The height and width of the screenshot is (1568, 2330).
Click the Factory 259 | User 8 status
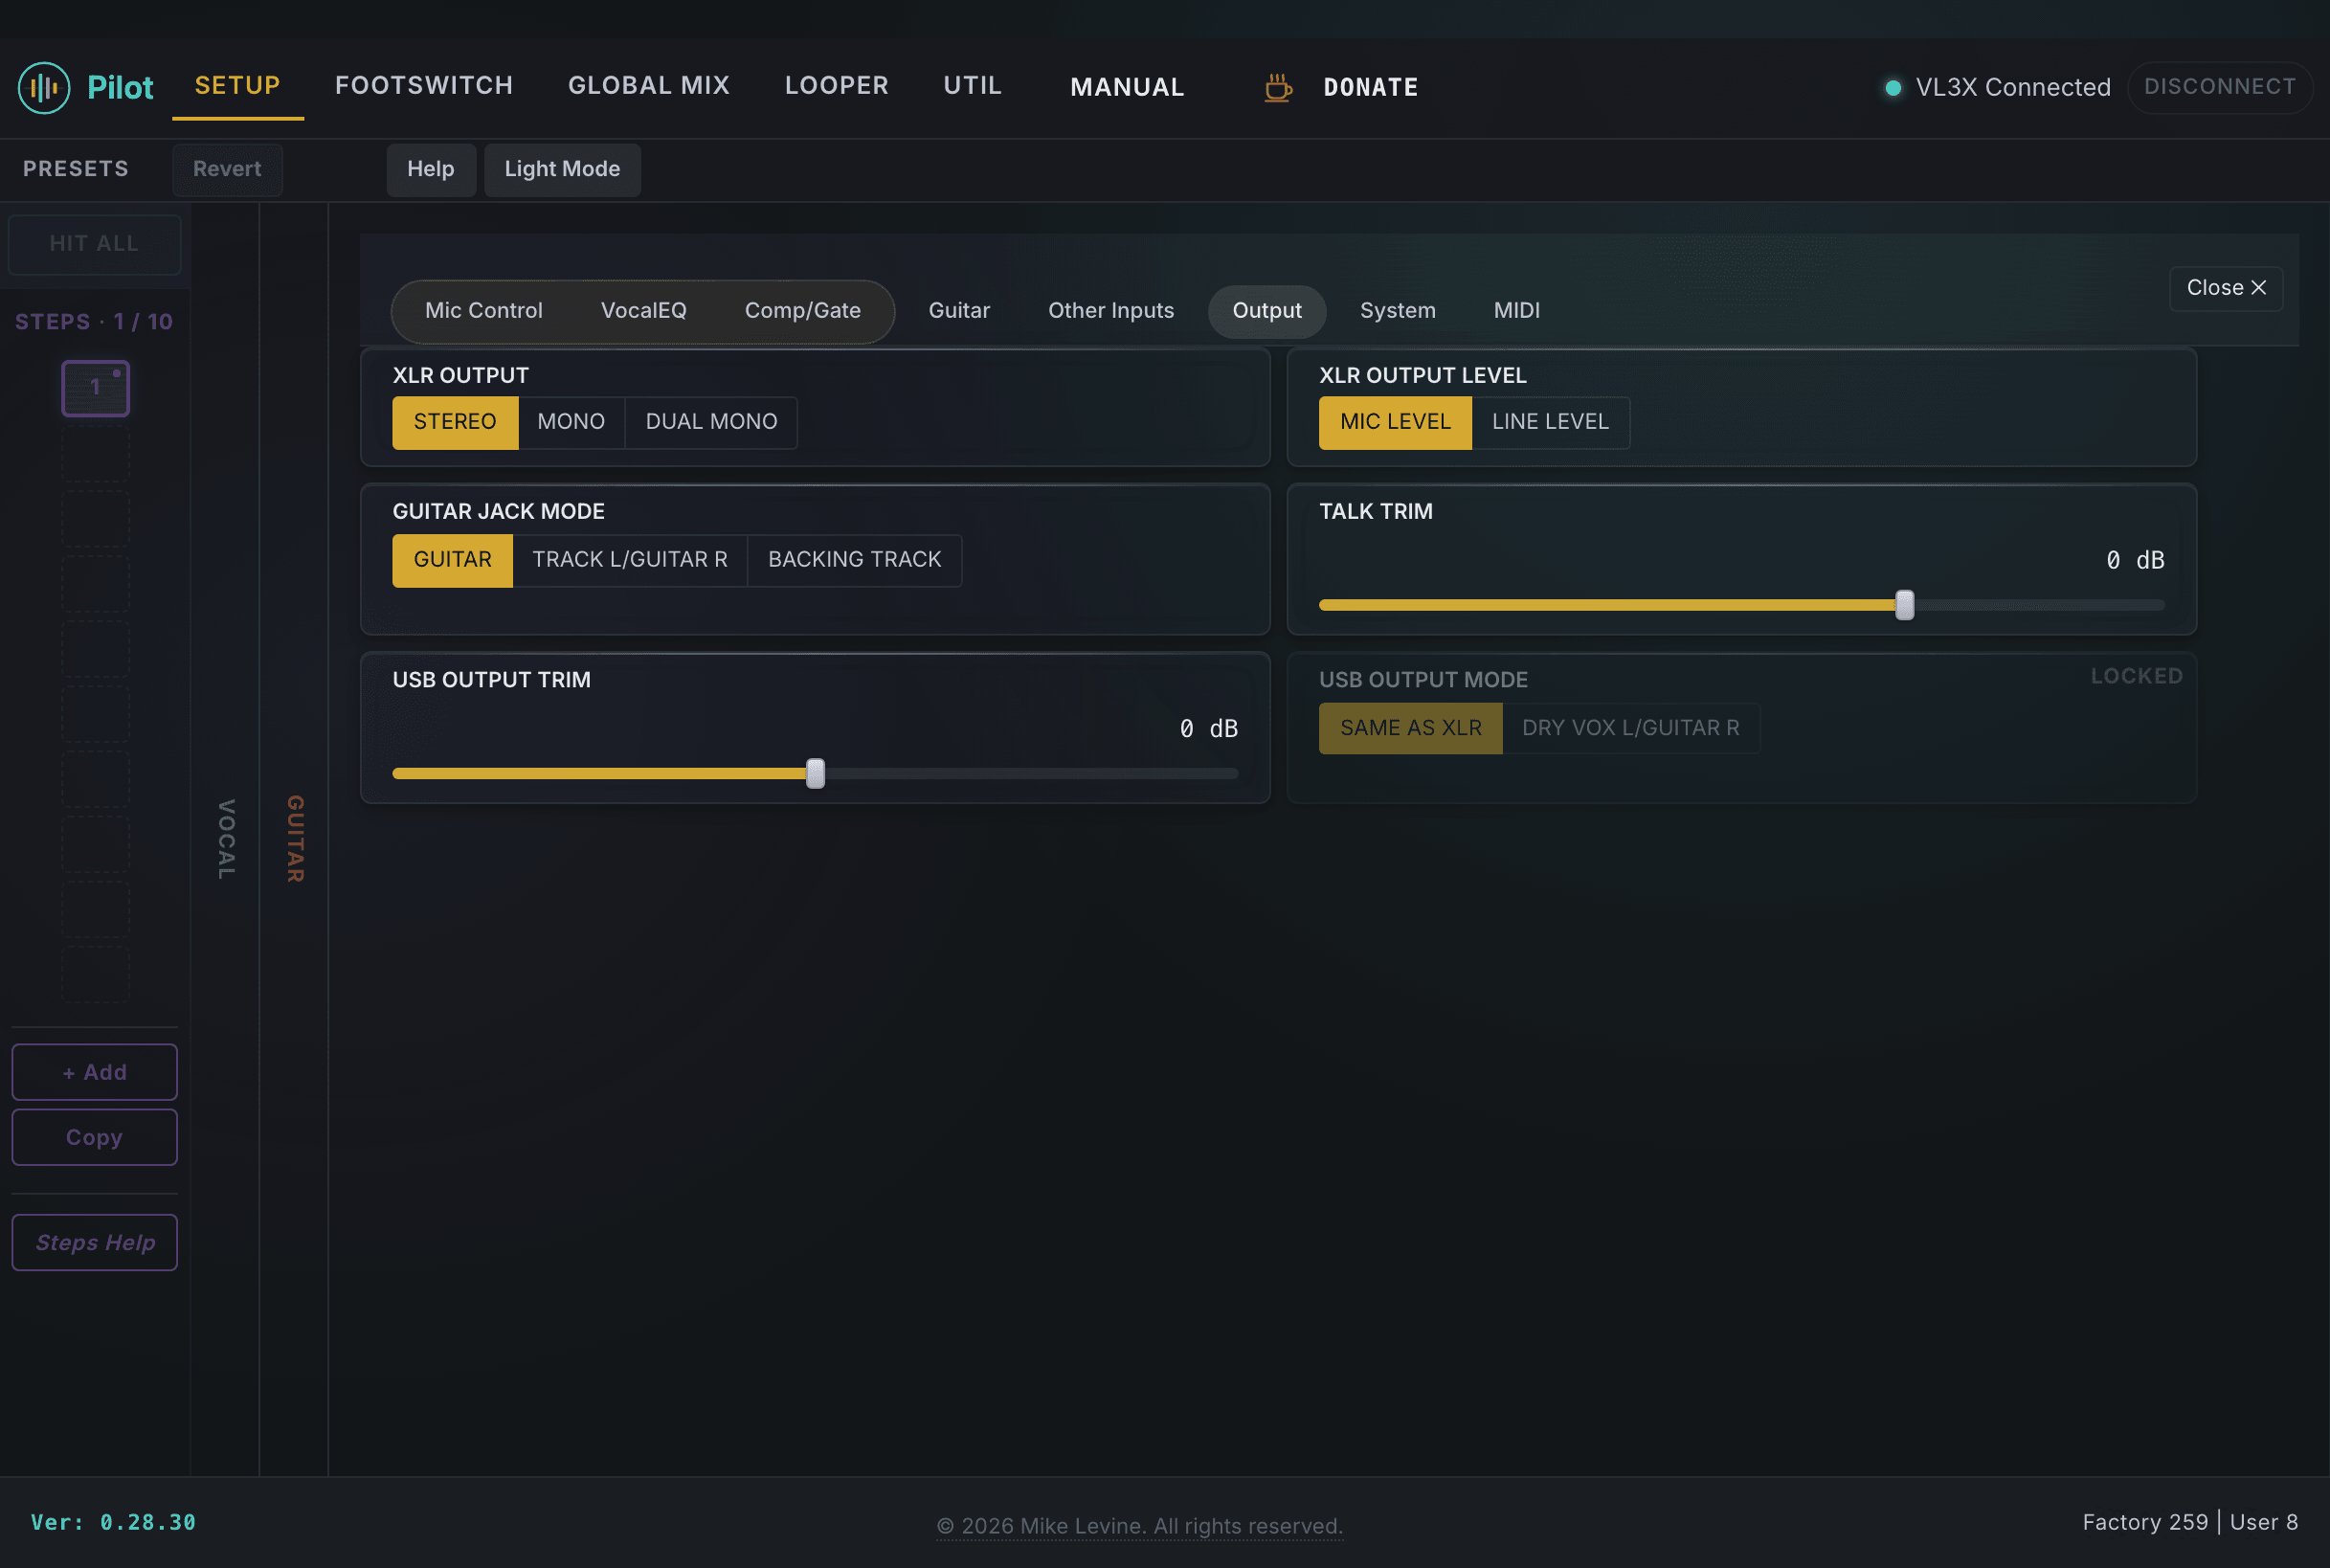[2190, 1522]
